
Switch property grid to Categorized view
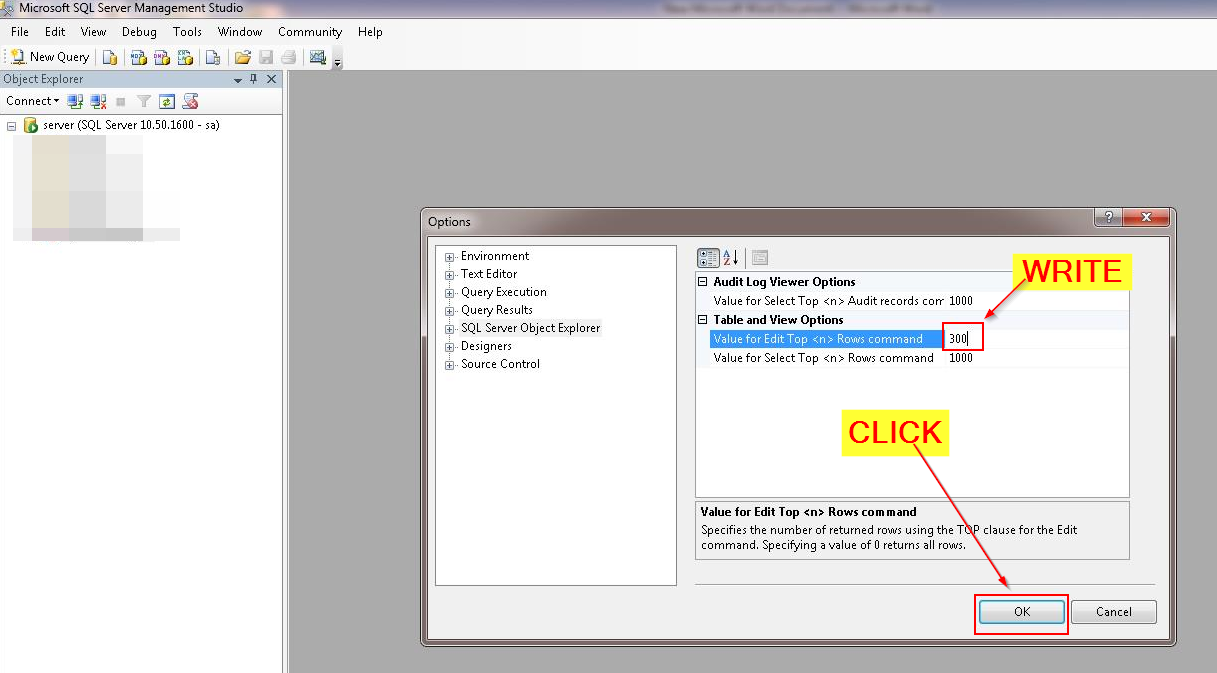click(708, 258)
